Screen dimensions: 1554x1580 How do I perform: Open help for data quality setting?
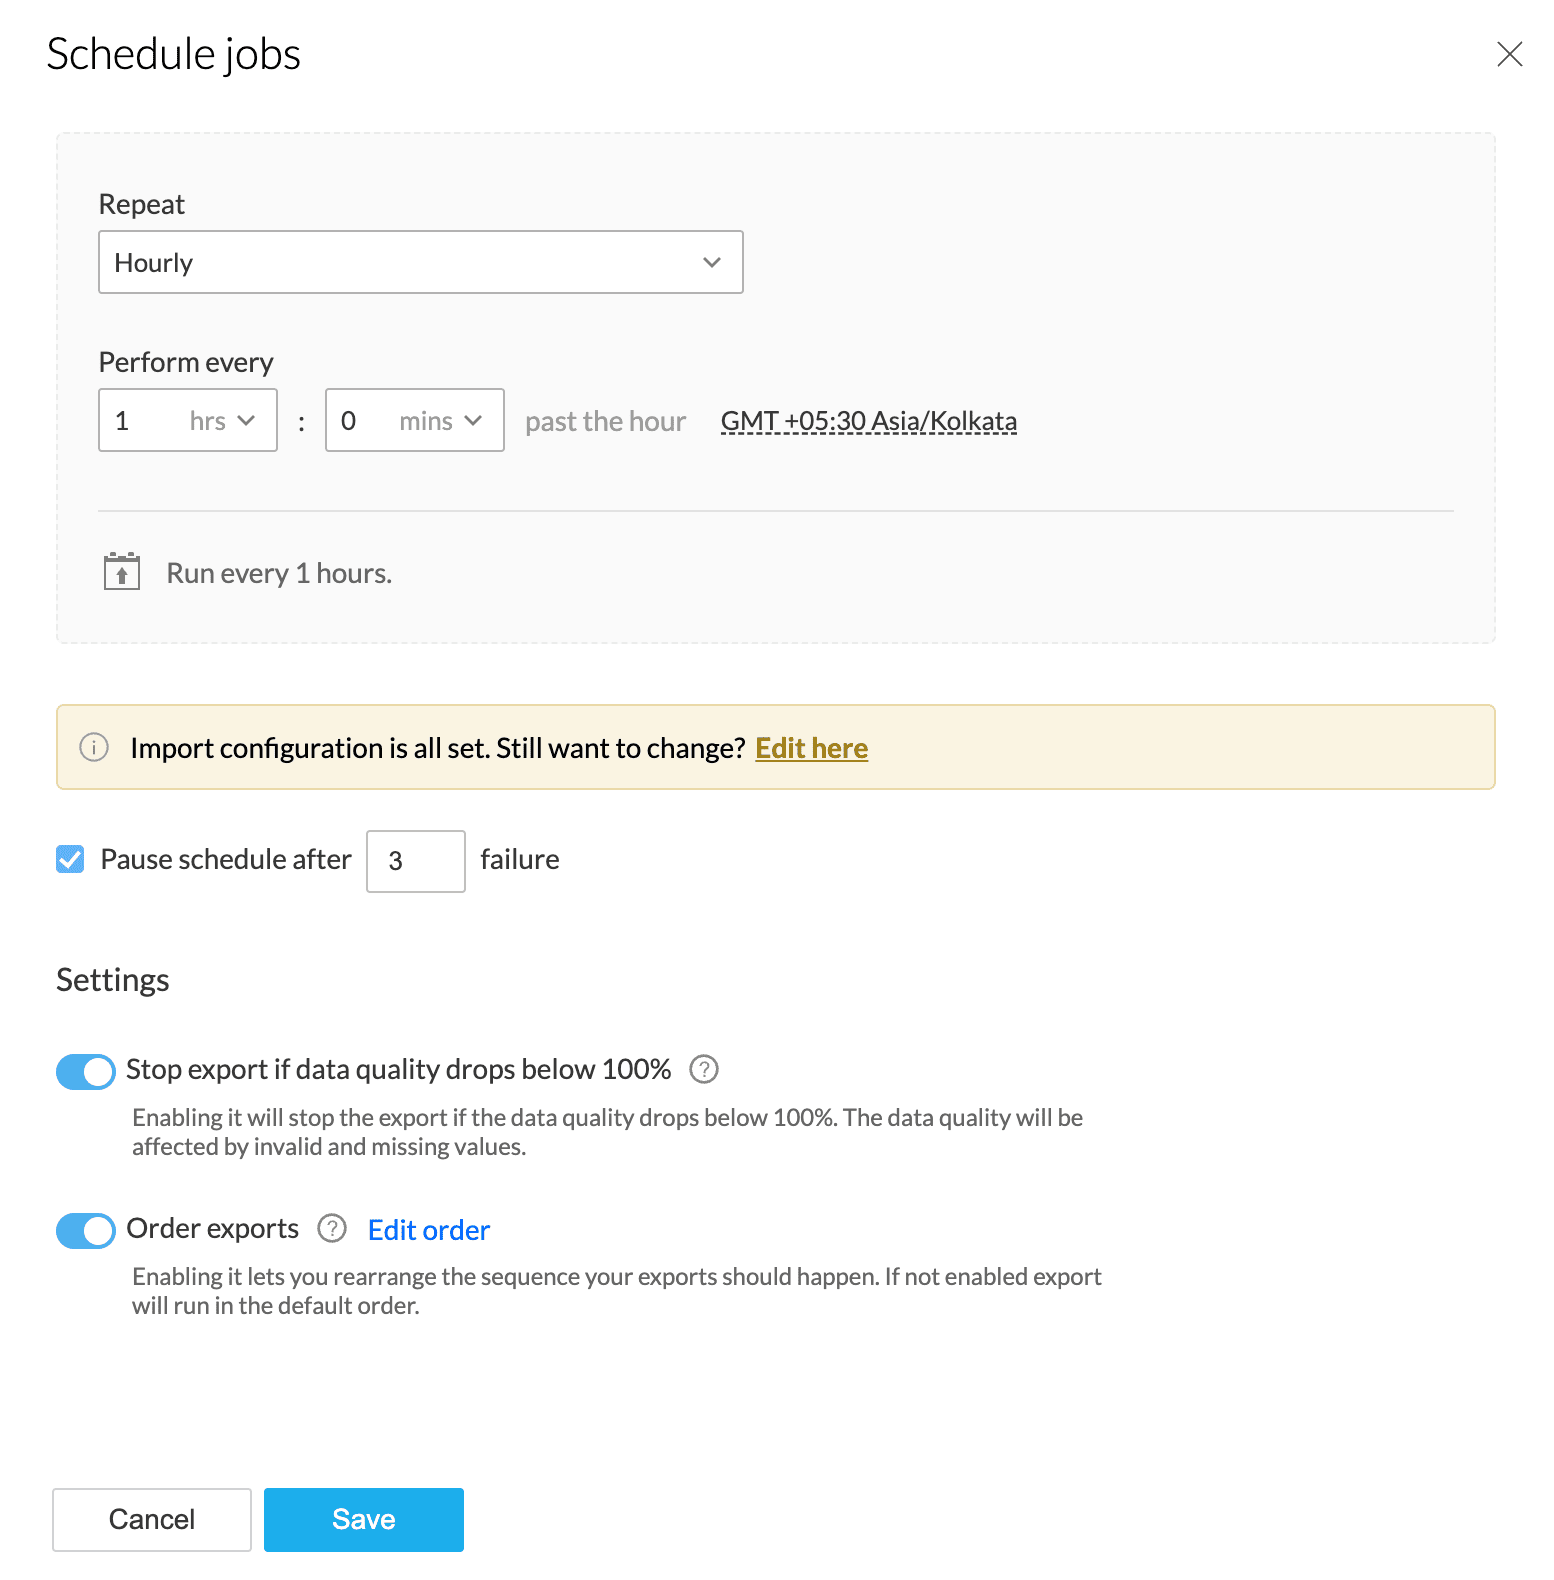tap(704, 1069)
